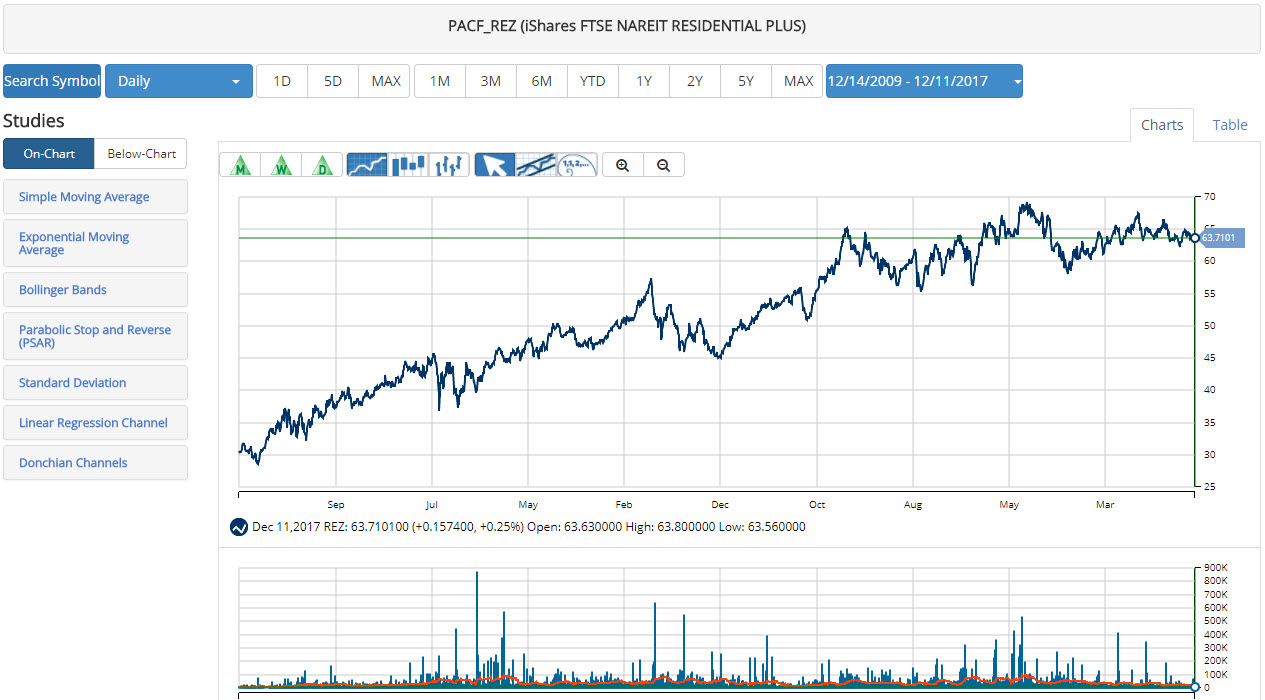This screenshot has height=700, width=1265.
Task: Open the Daily interval dropdown
Action: point(179,81)
